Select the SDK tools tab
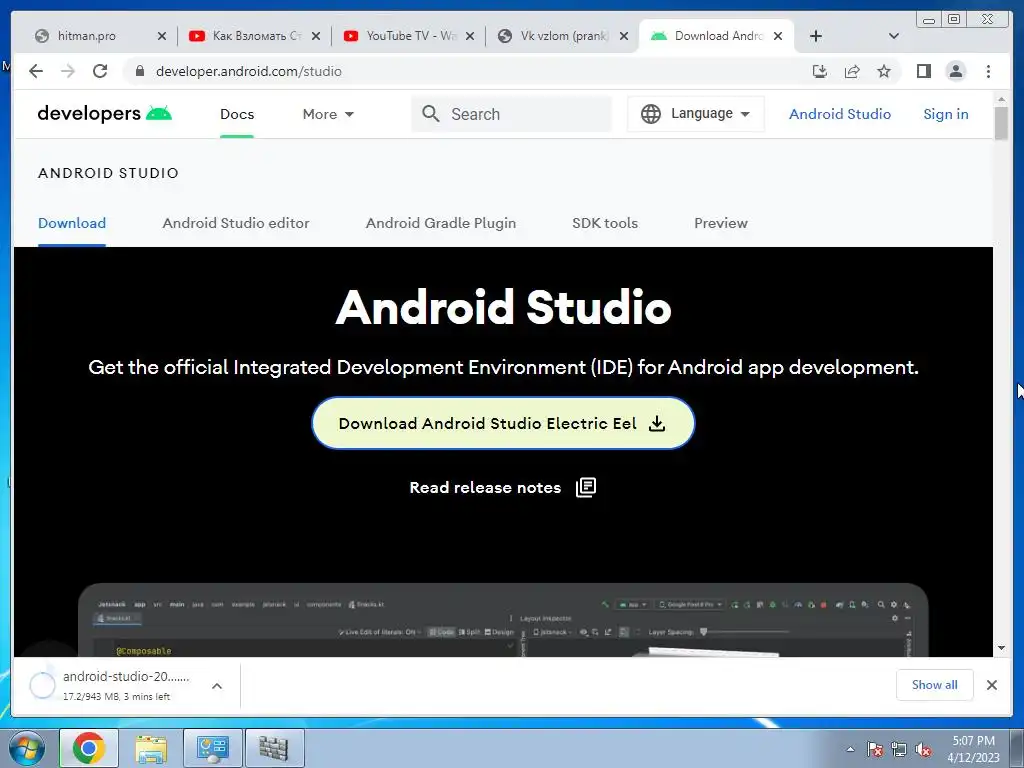1024x768 pixels. [x=605, y=223]
